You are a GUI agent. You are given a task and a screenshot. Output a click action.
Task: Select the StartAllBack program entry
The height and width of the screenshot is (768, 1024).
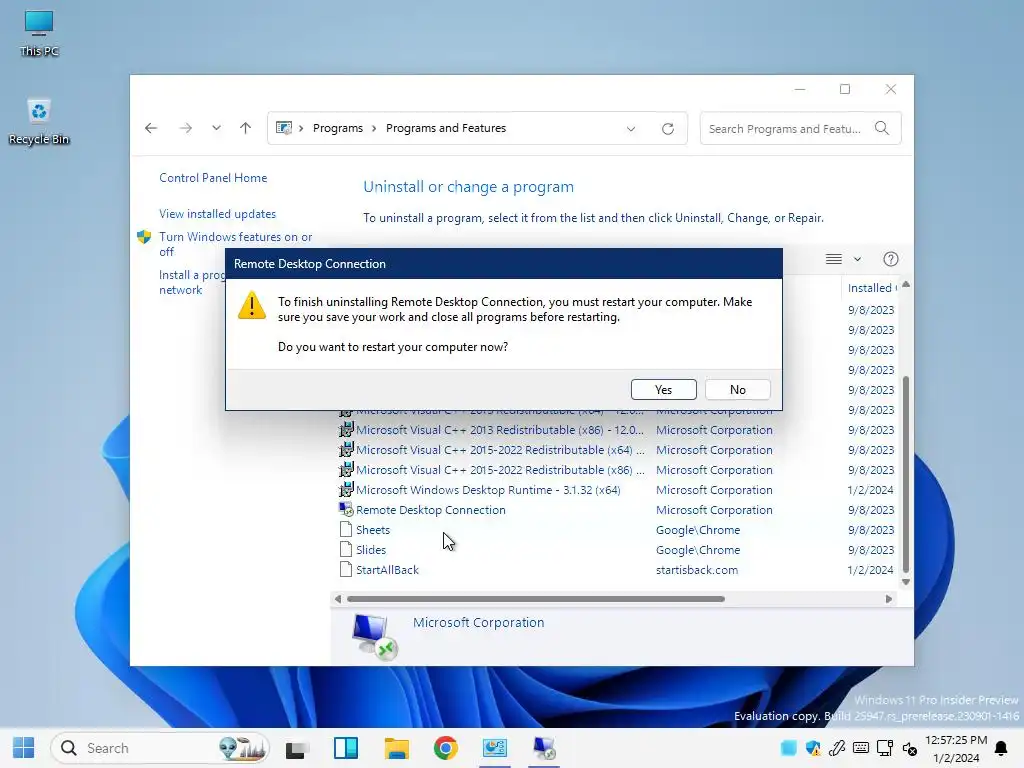click(387, 569)
